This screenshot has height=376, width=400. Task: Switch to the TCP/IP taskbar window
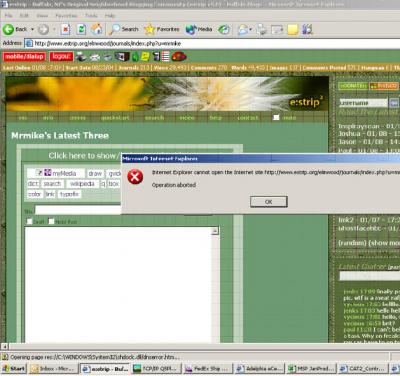(156, 369)
